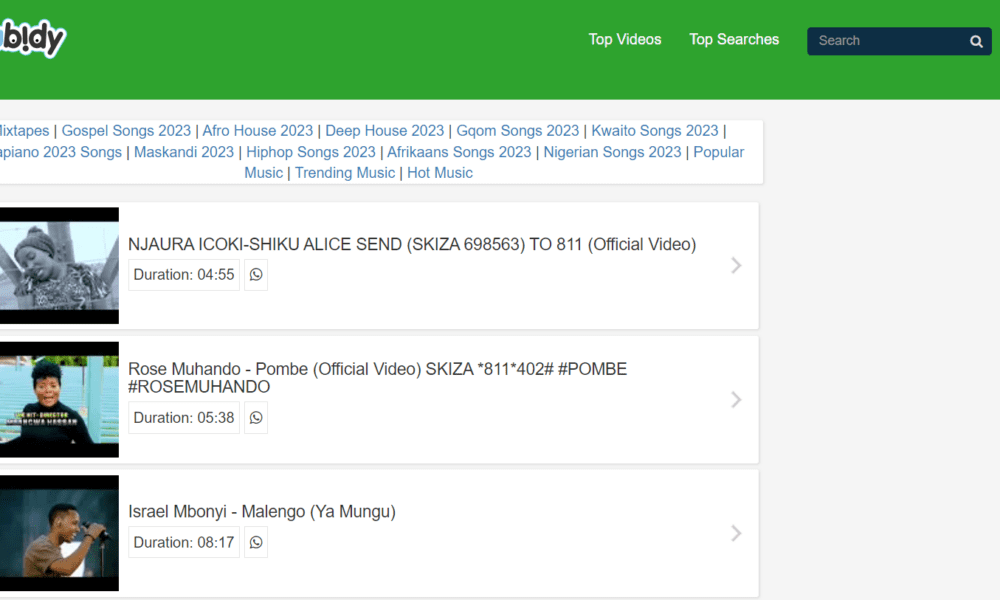
Task: Open Israel Mbonyi Malengo thumbnail
Action: tap(58, 533)
